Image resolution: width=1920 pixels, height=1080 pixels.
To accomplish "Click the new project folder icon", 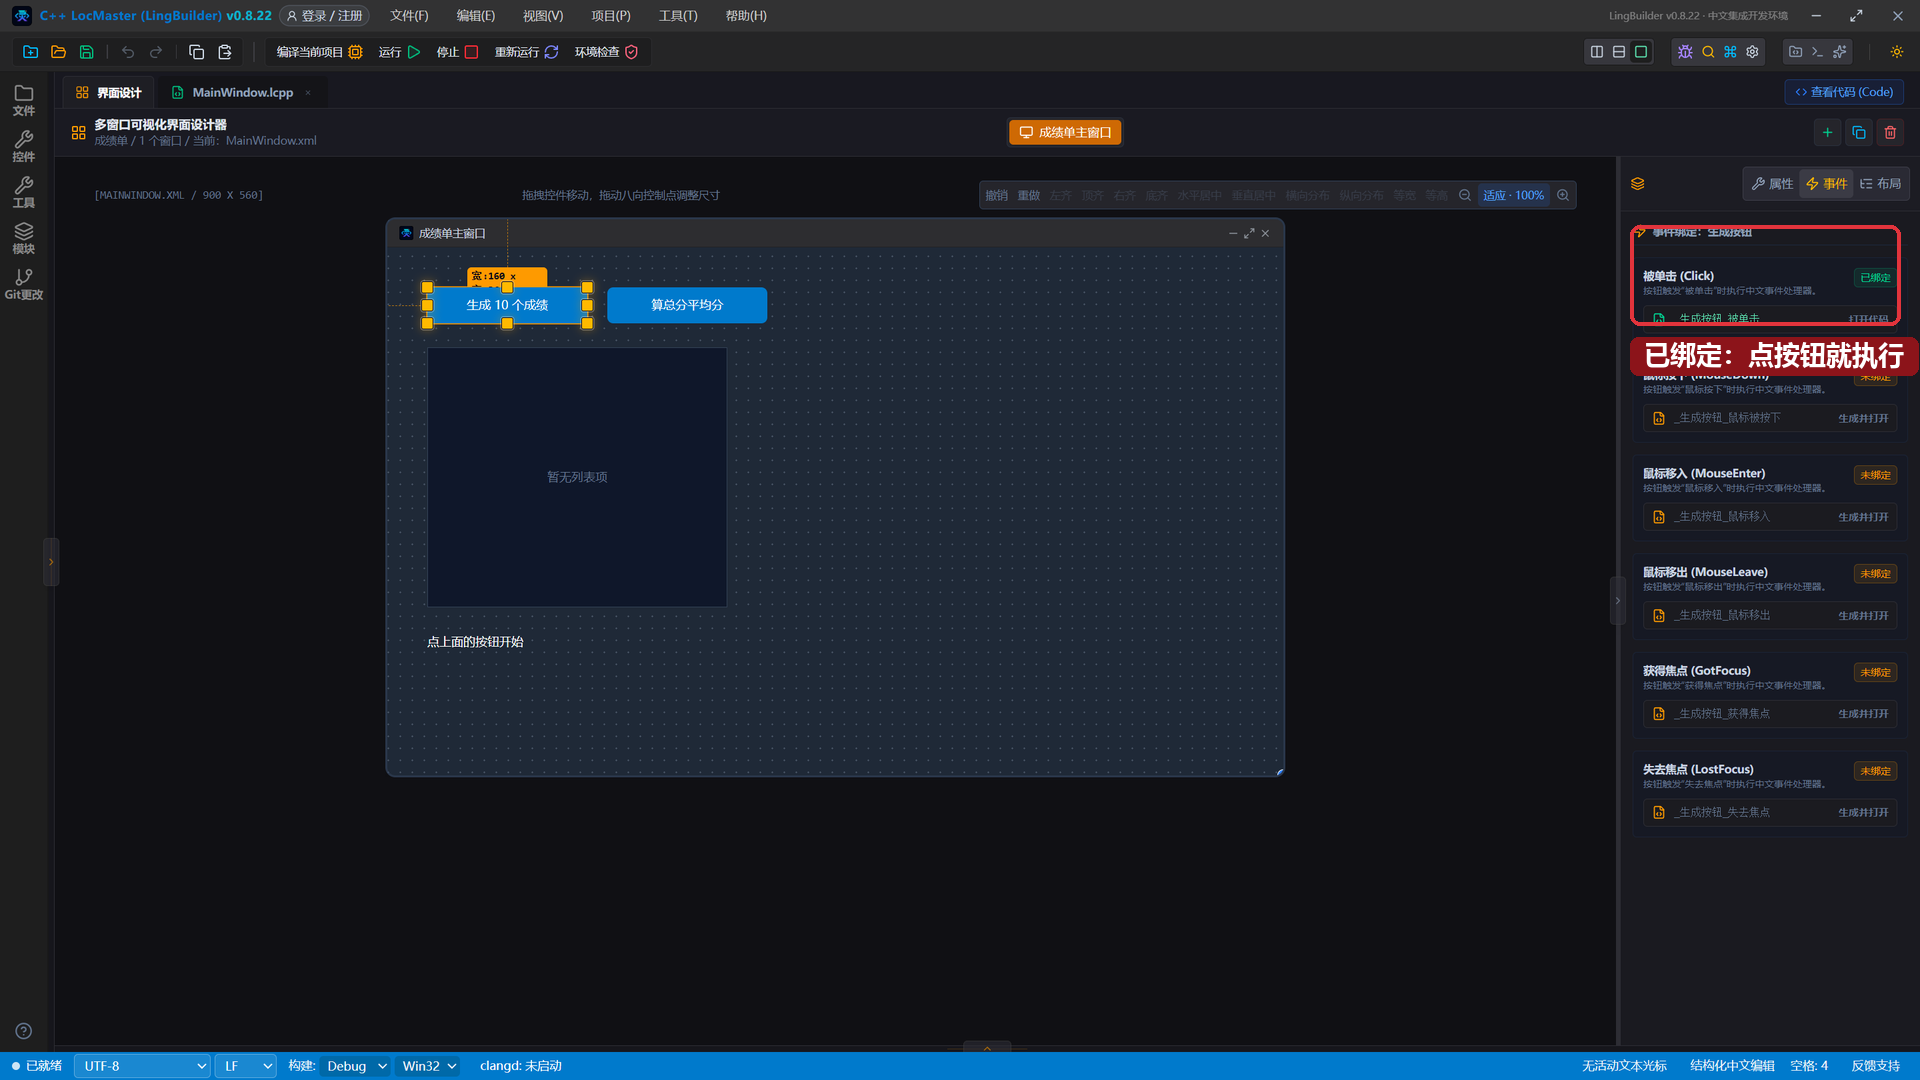I will (30, 52).
